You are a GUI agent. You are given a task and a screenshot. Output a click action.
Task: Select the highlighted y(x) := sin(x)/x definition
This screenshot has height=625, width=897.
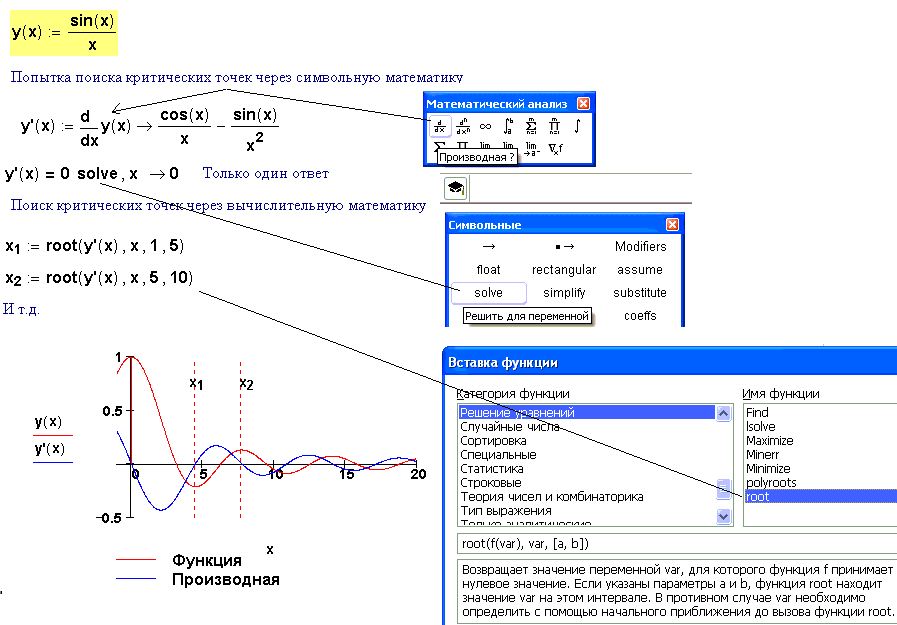click(63, 33)
